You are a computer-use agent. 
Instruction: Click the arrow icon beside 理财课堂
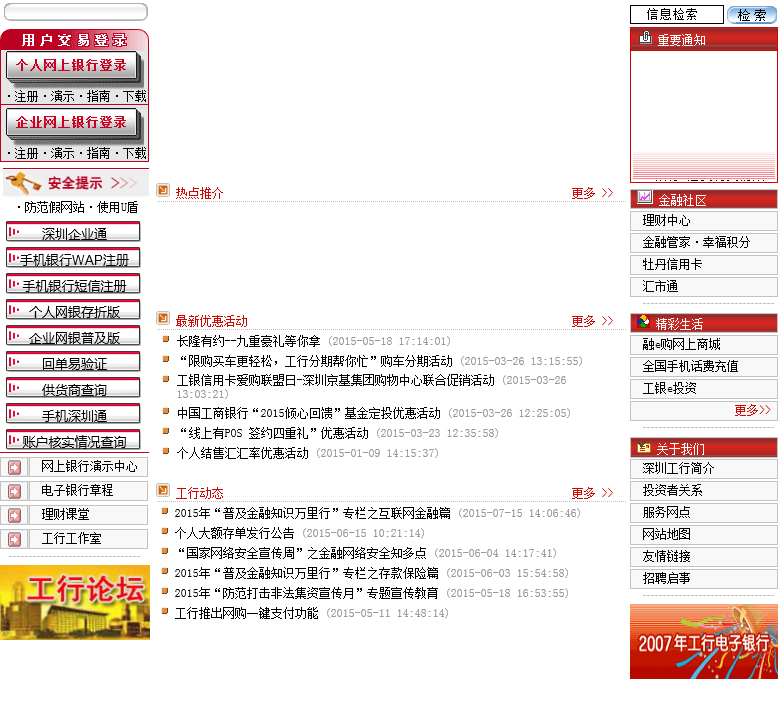click(14, 515)
